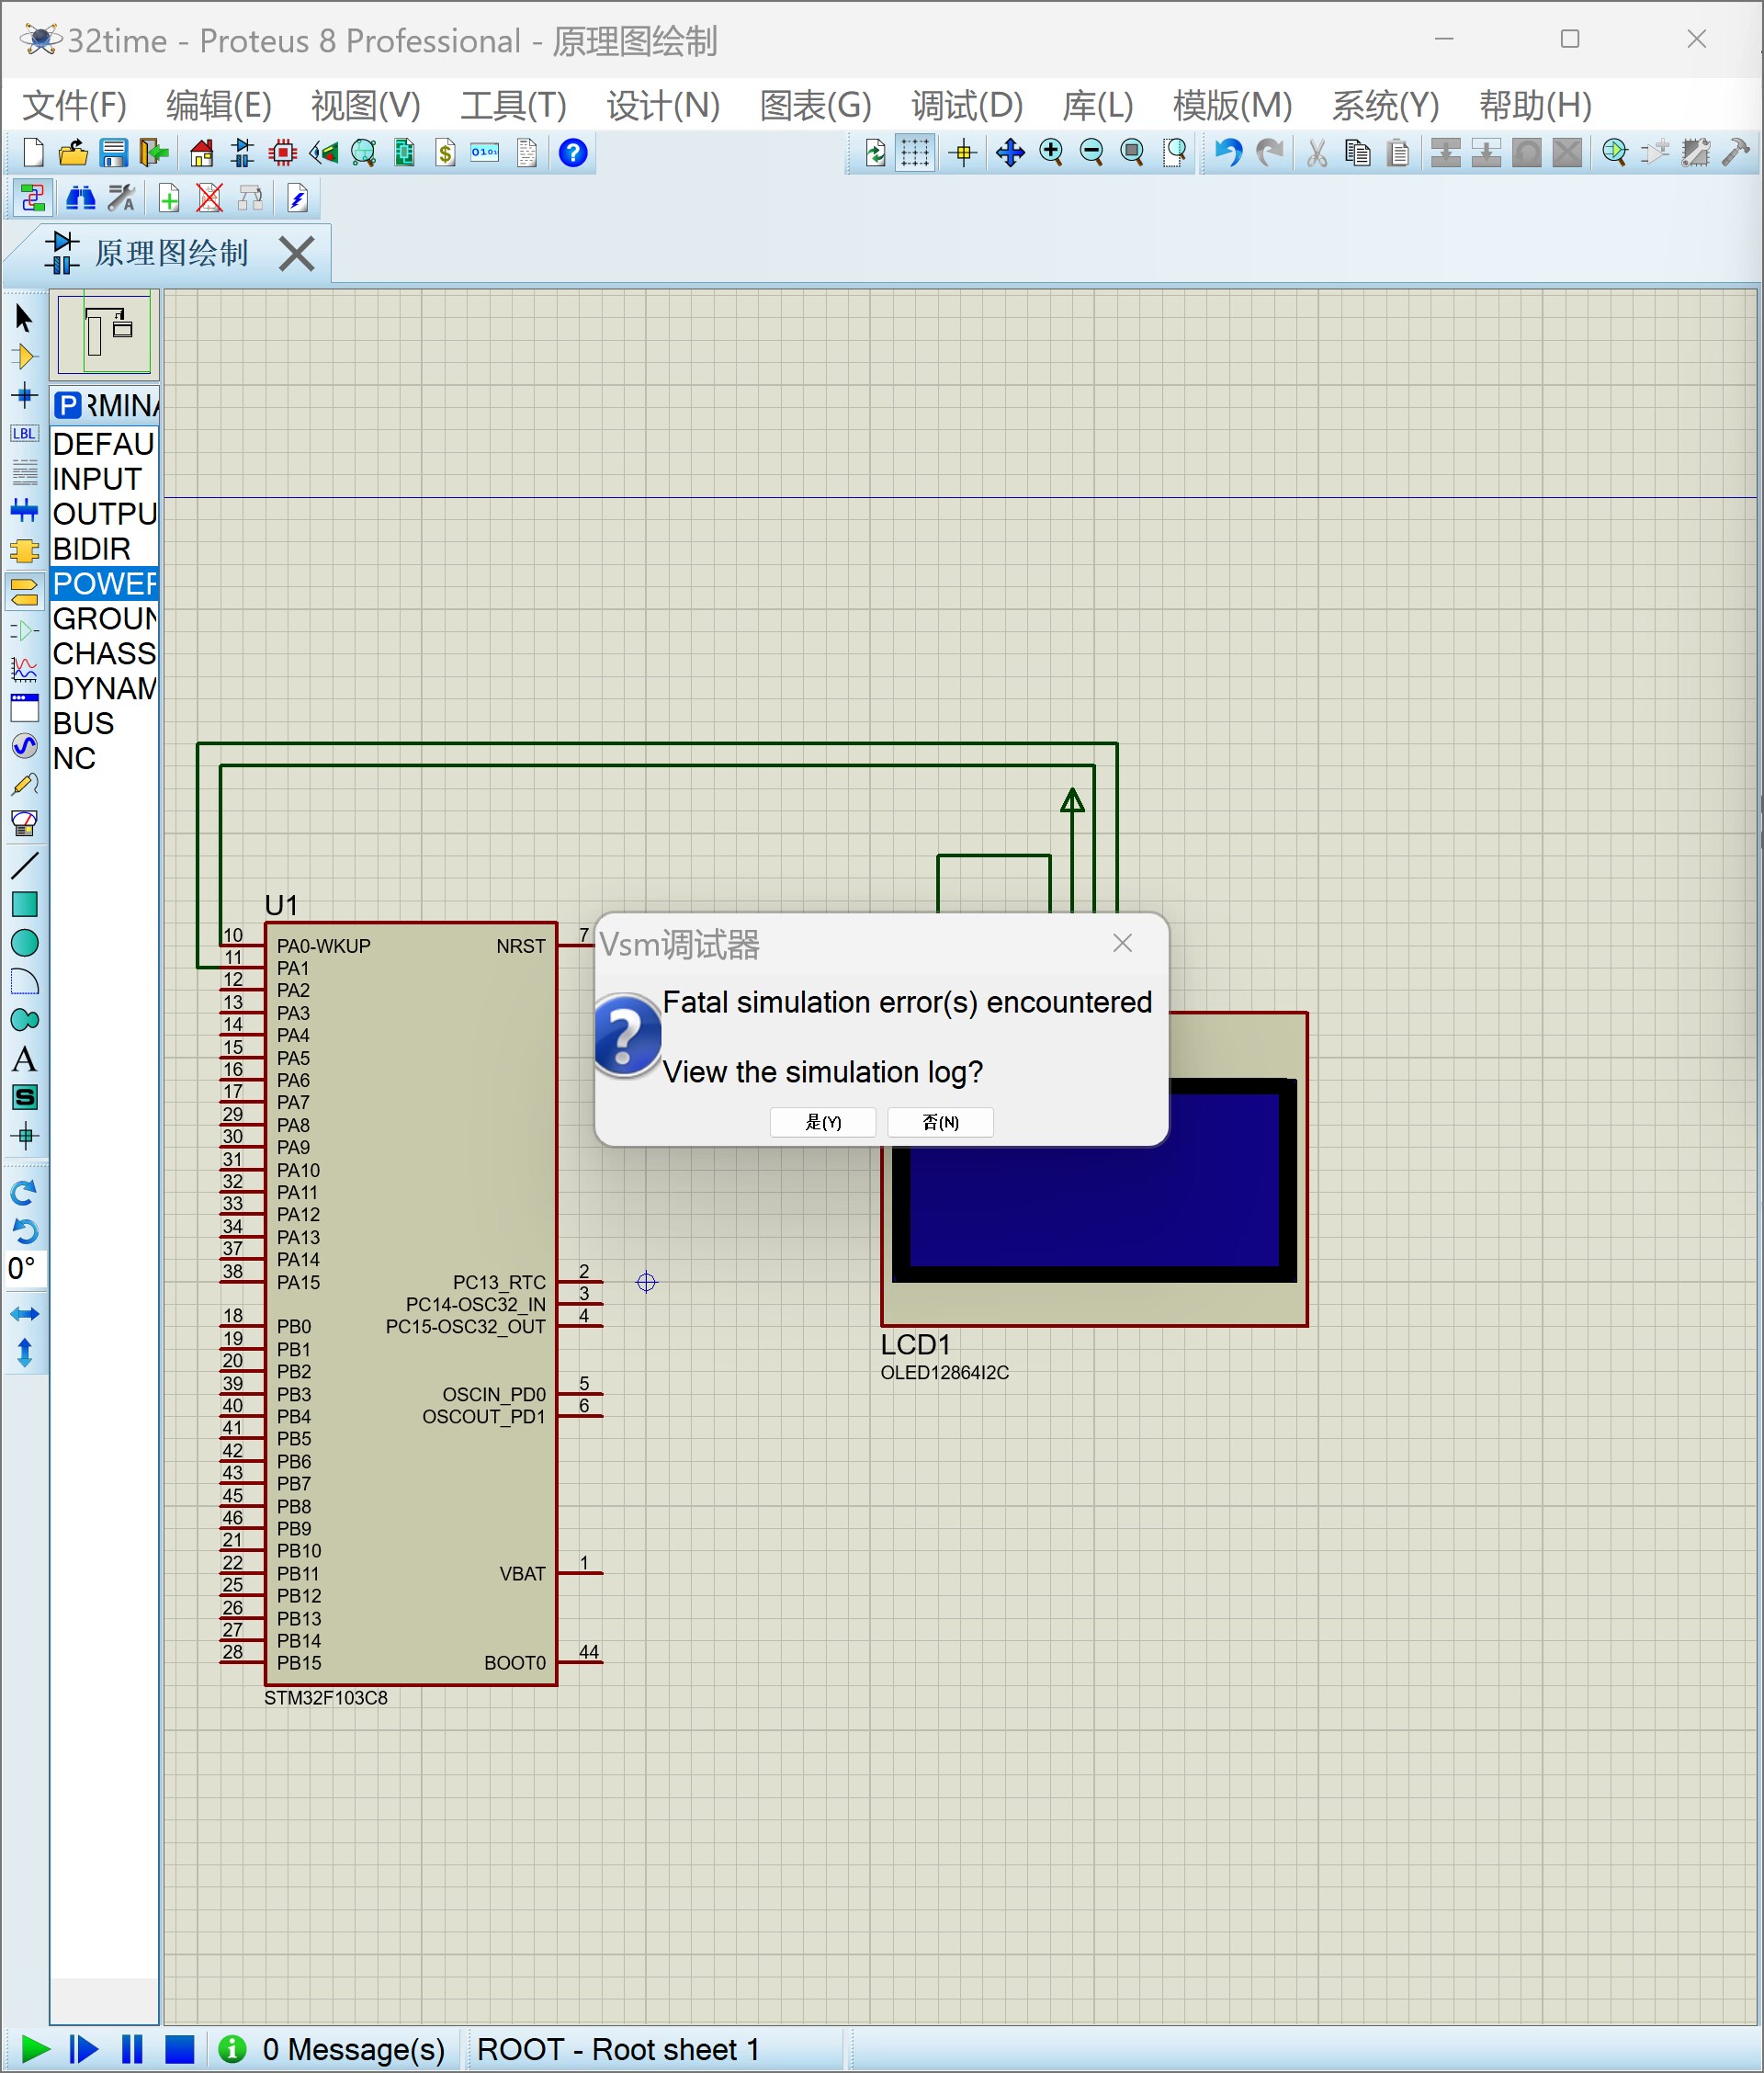Image resolution: width=1764 pixels, height=2073 pixels.
Task: Select the Wire Label mode LBL tool
Action: (x=24, y=434)
